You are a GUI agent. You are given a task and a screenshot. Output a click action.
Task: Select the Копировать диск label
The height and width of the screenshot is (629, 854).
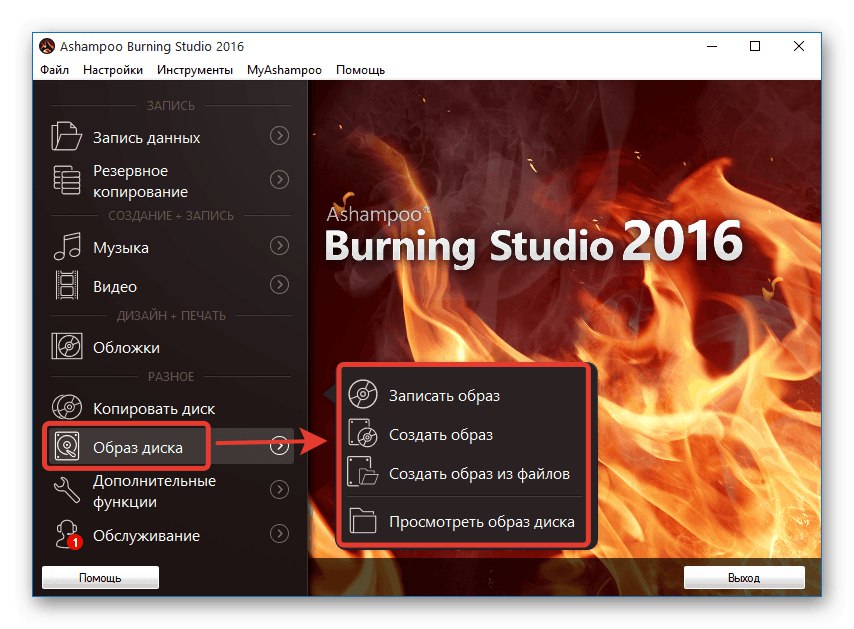[x=154, y=408]
